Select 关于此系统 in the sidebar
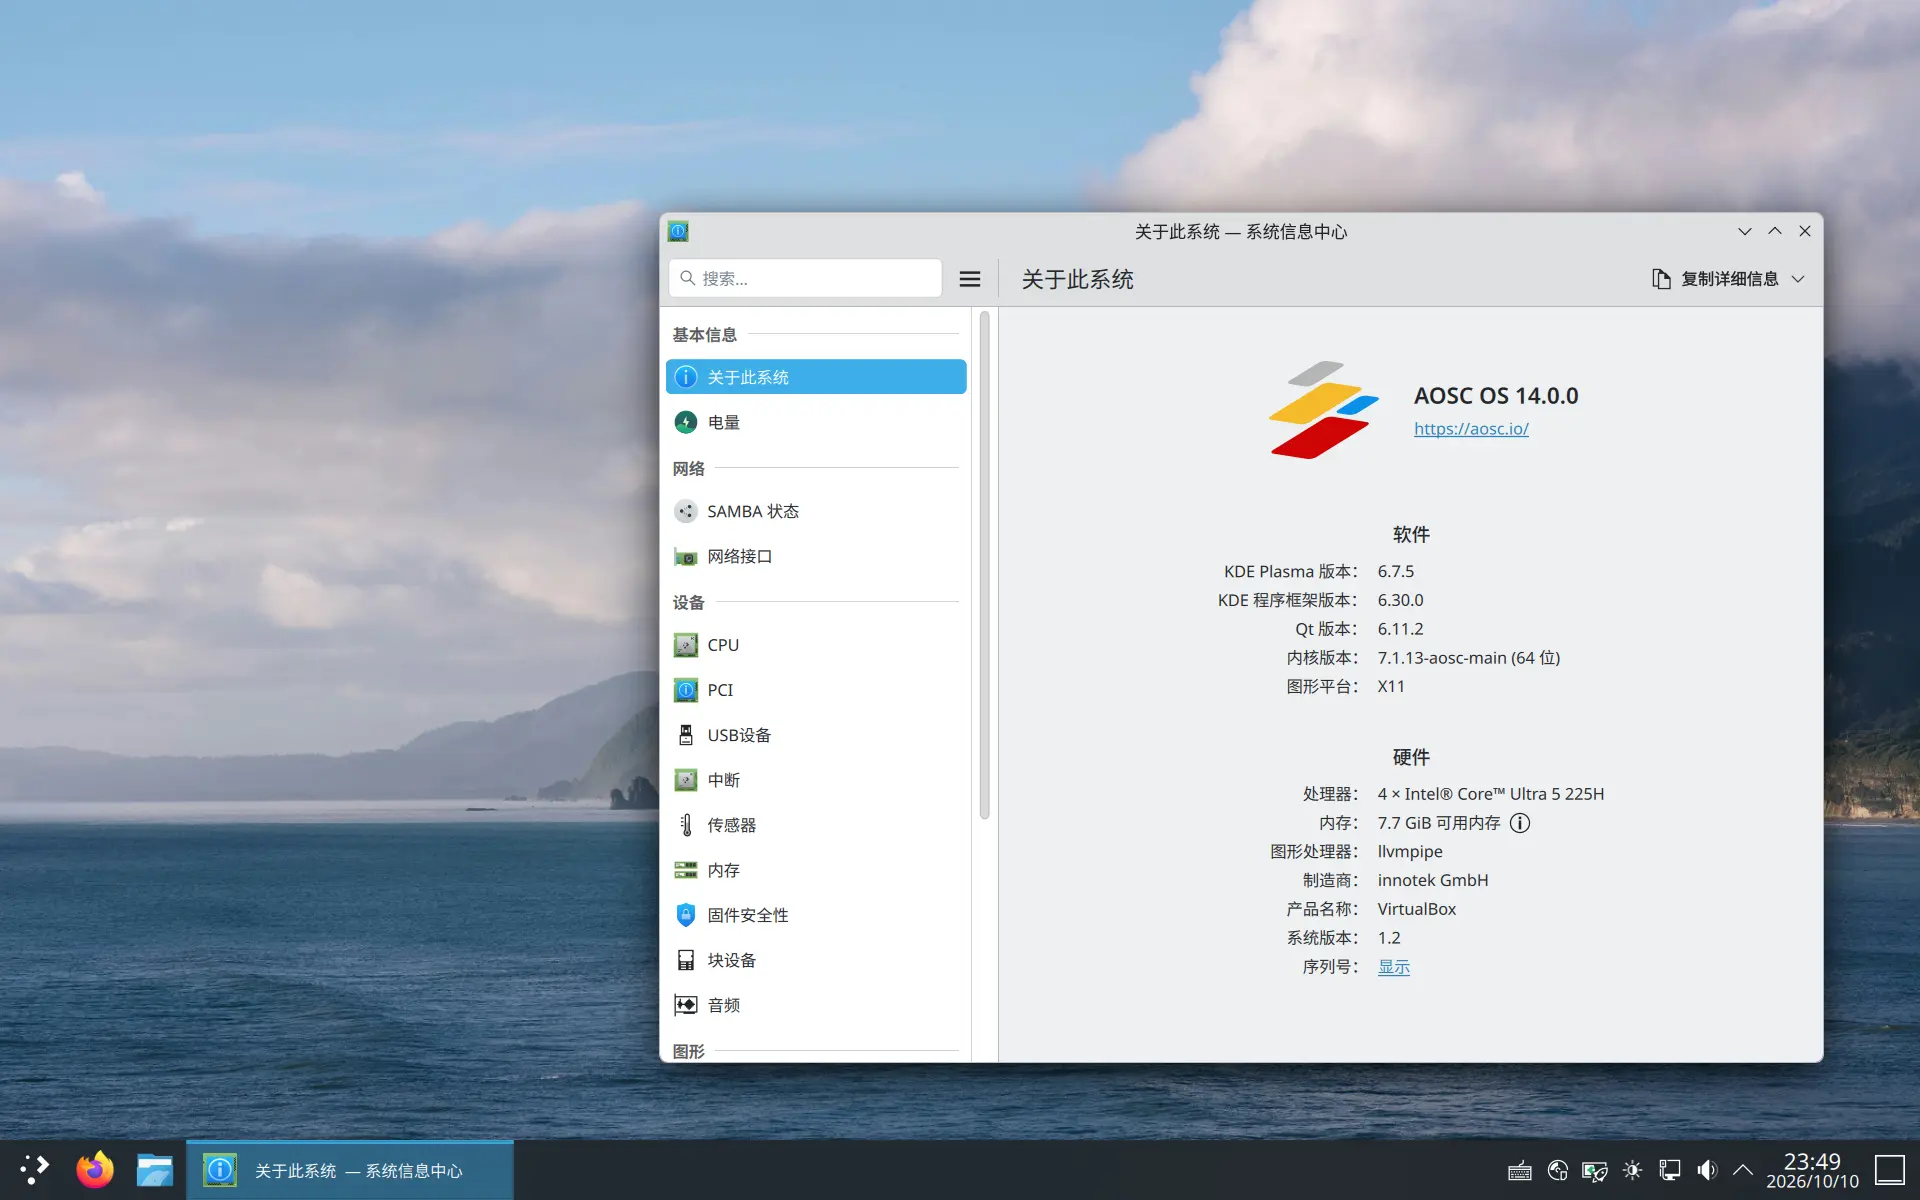Screen dimensions: 1920x1200 coord(815,377)
